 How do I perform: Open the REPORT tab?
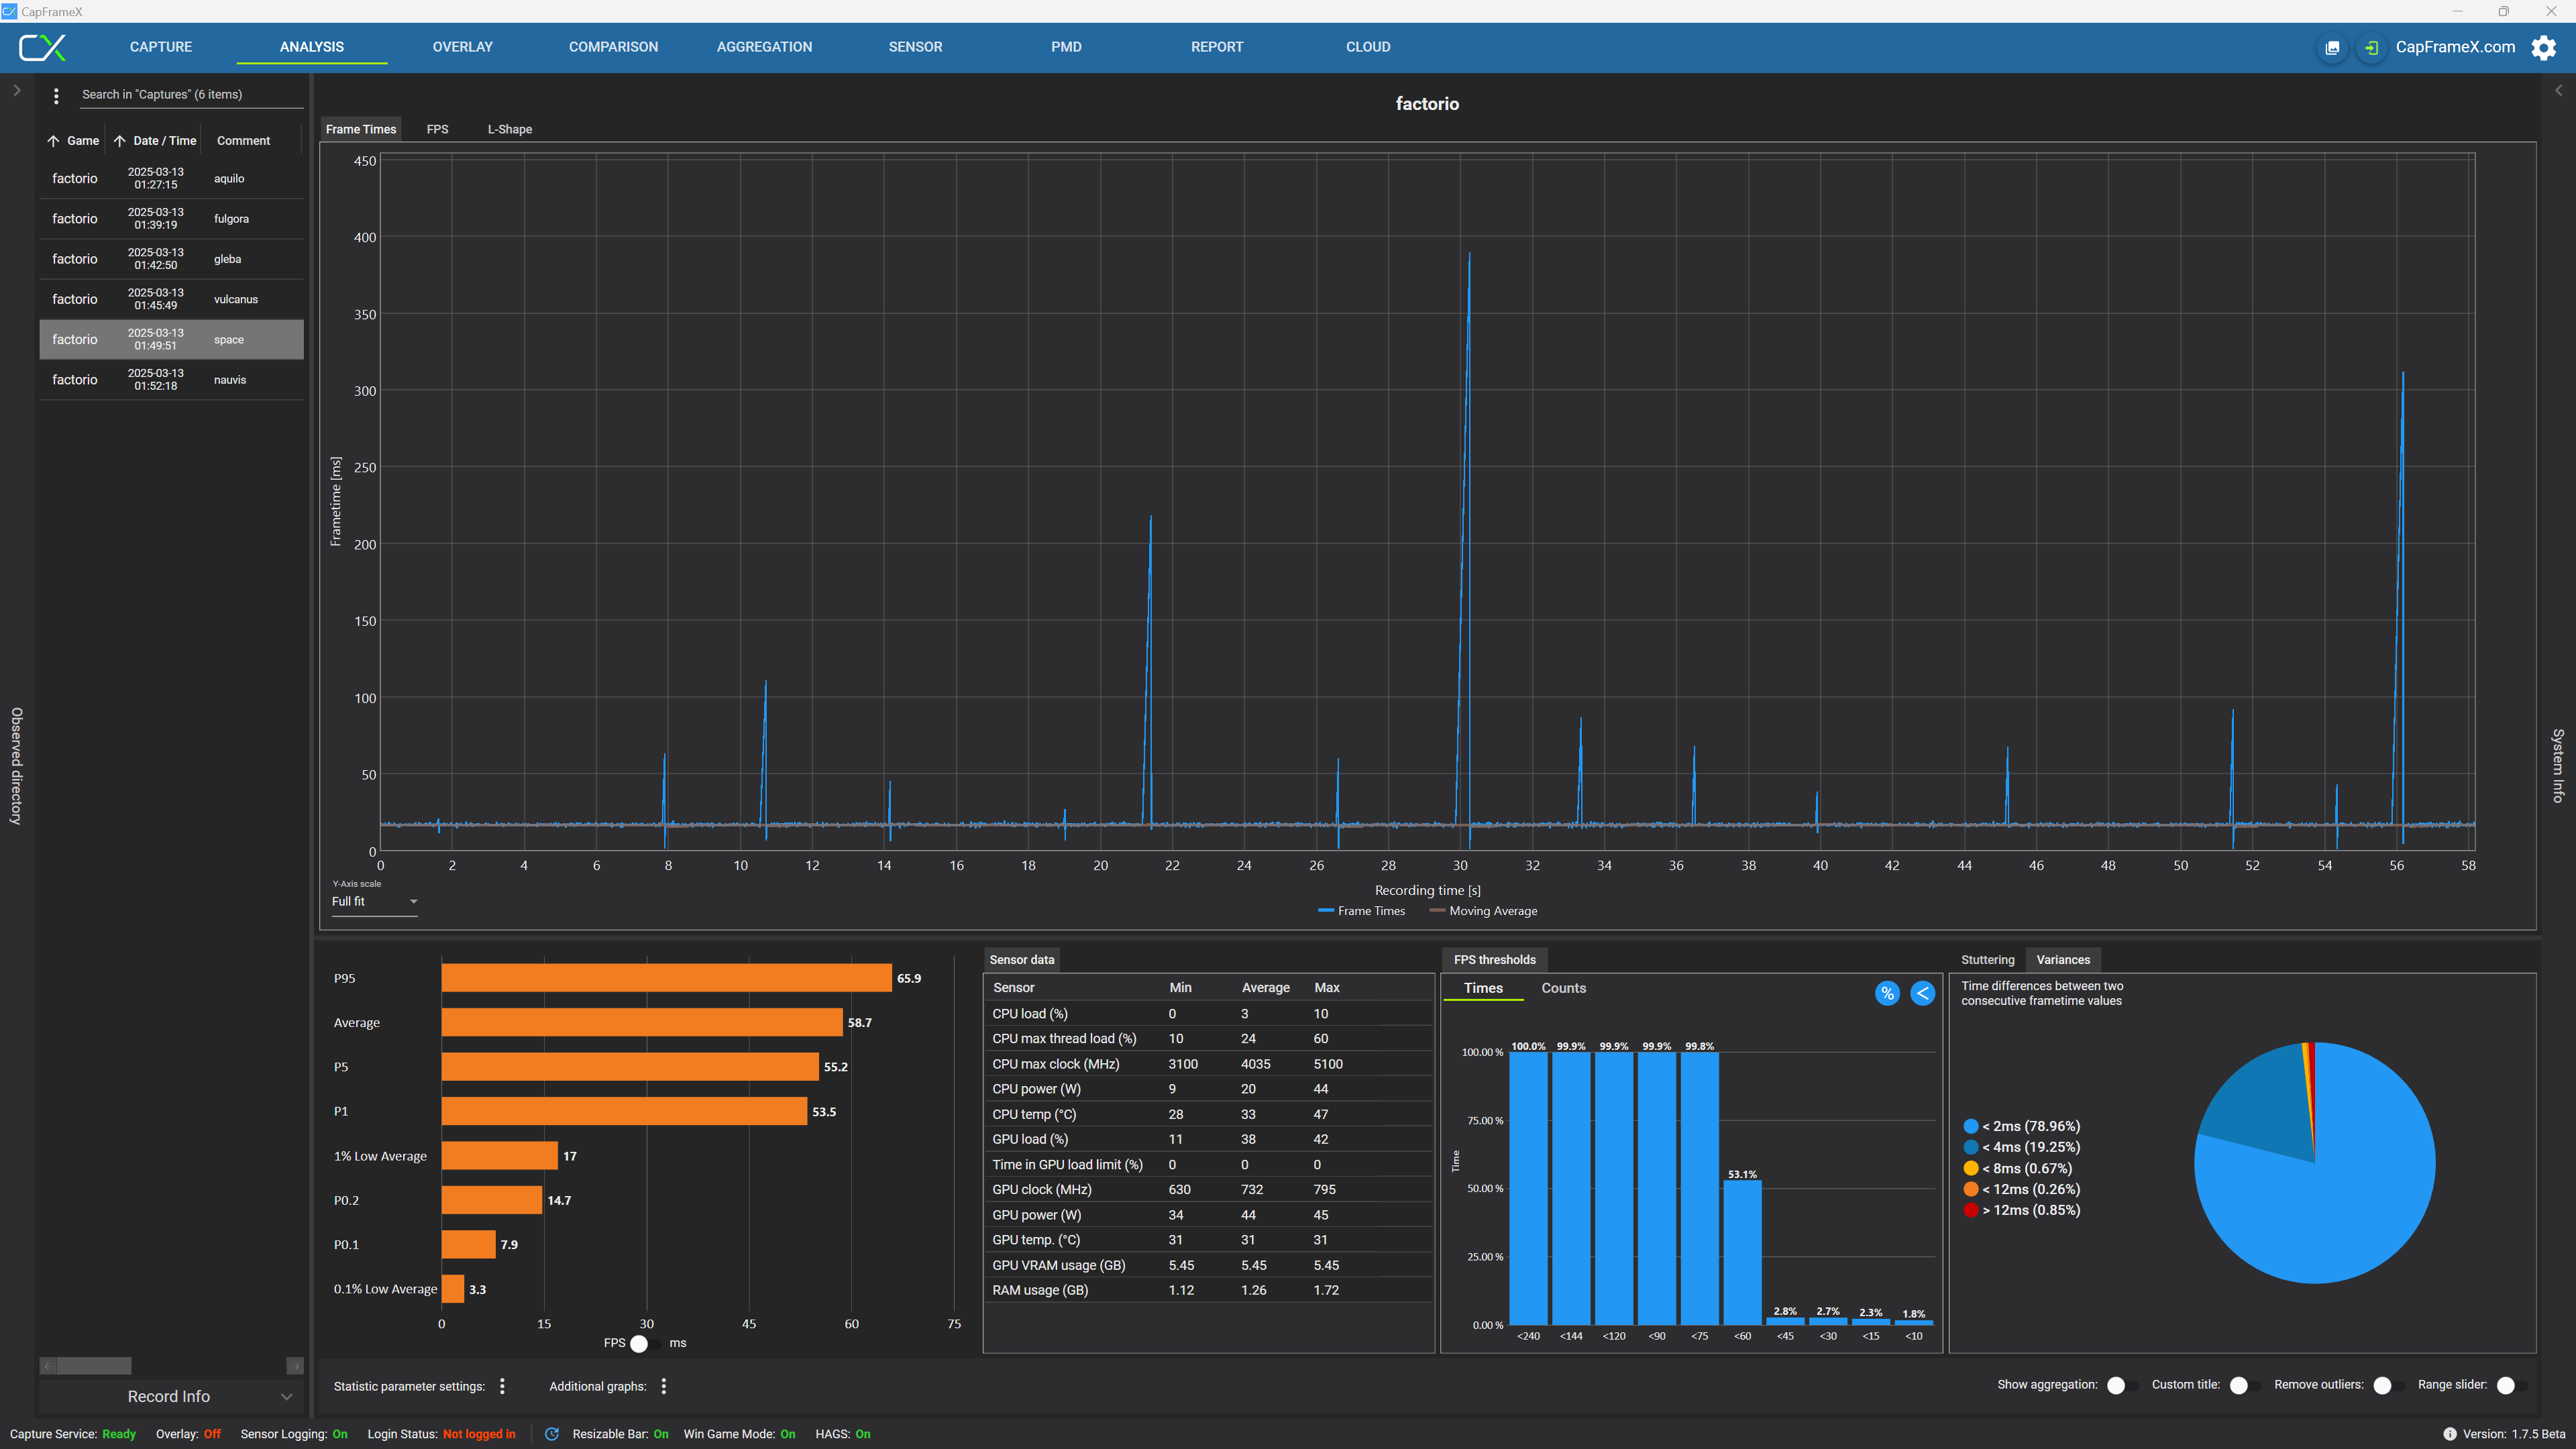pyautogui.click(x=1217, y=47)
